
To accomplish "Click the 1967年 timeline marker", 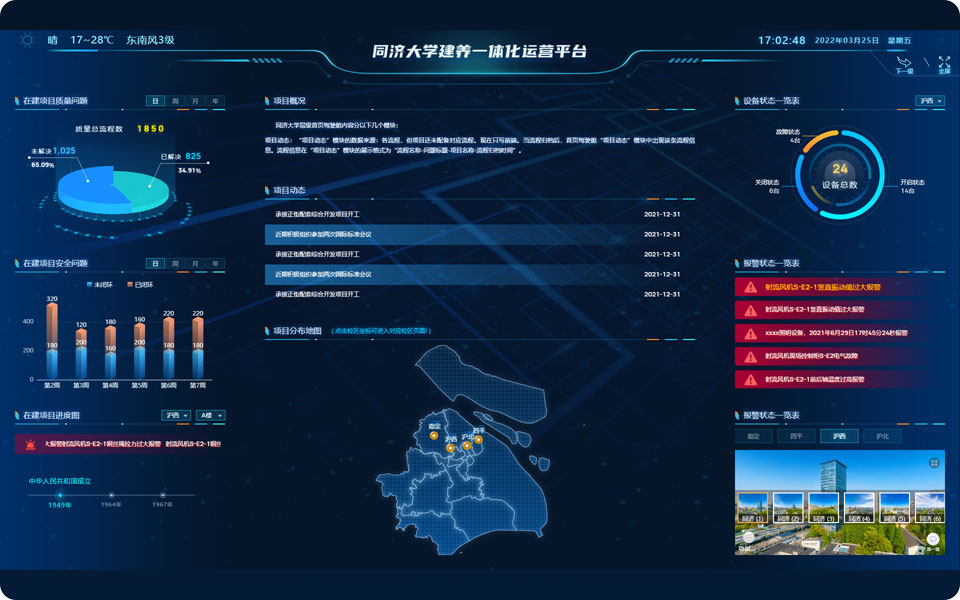I will 162,495.
